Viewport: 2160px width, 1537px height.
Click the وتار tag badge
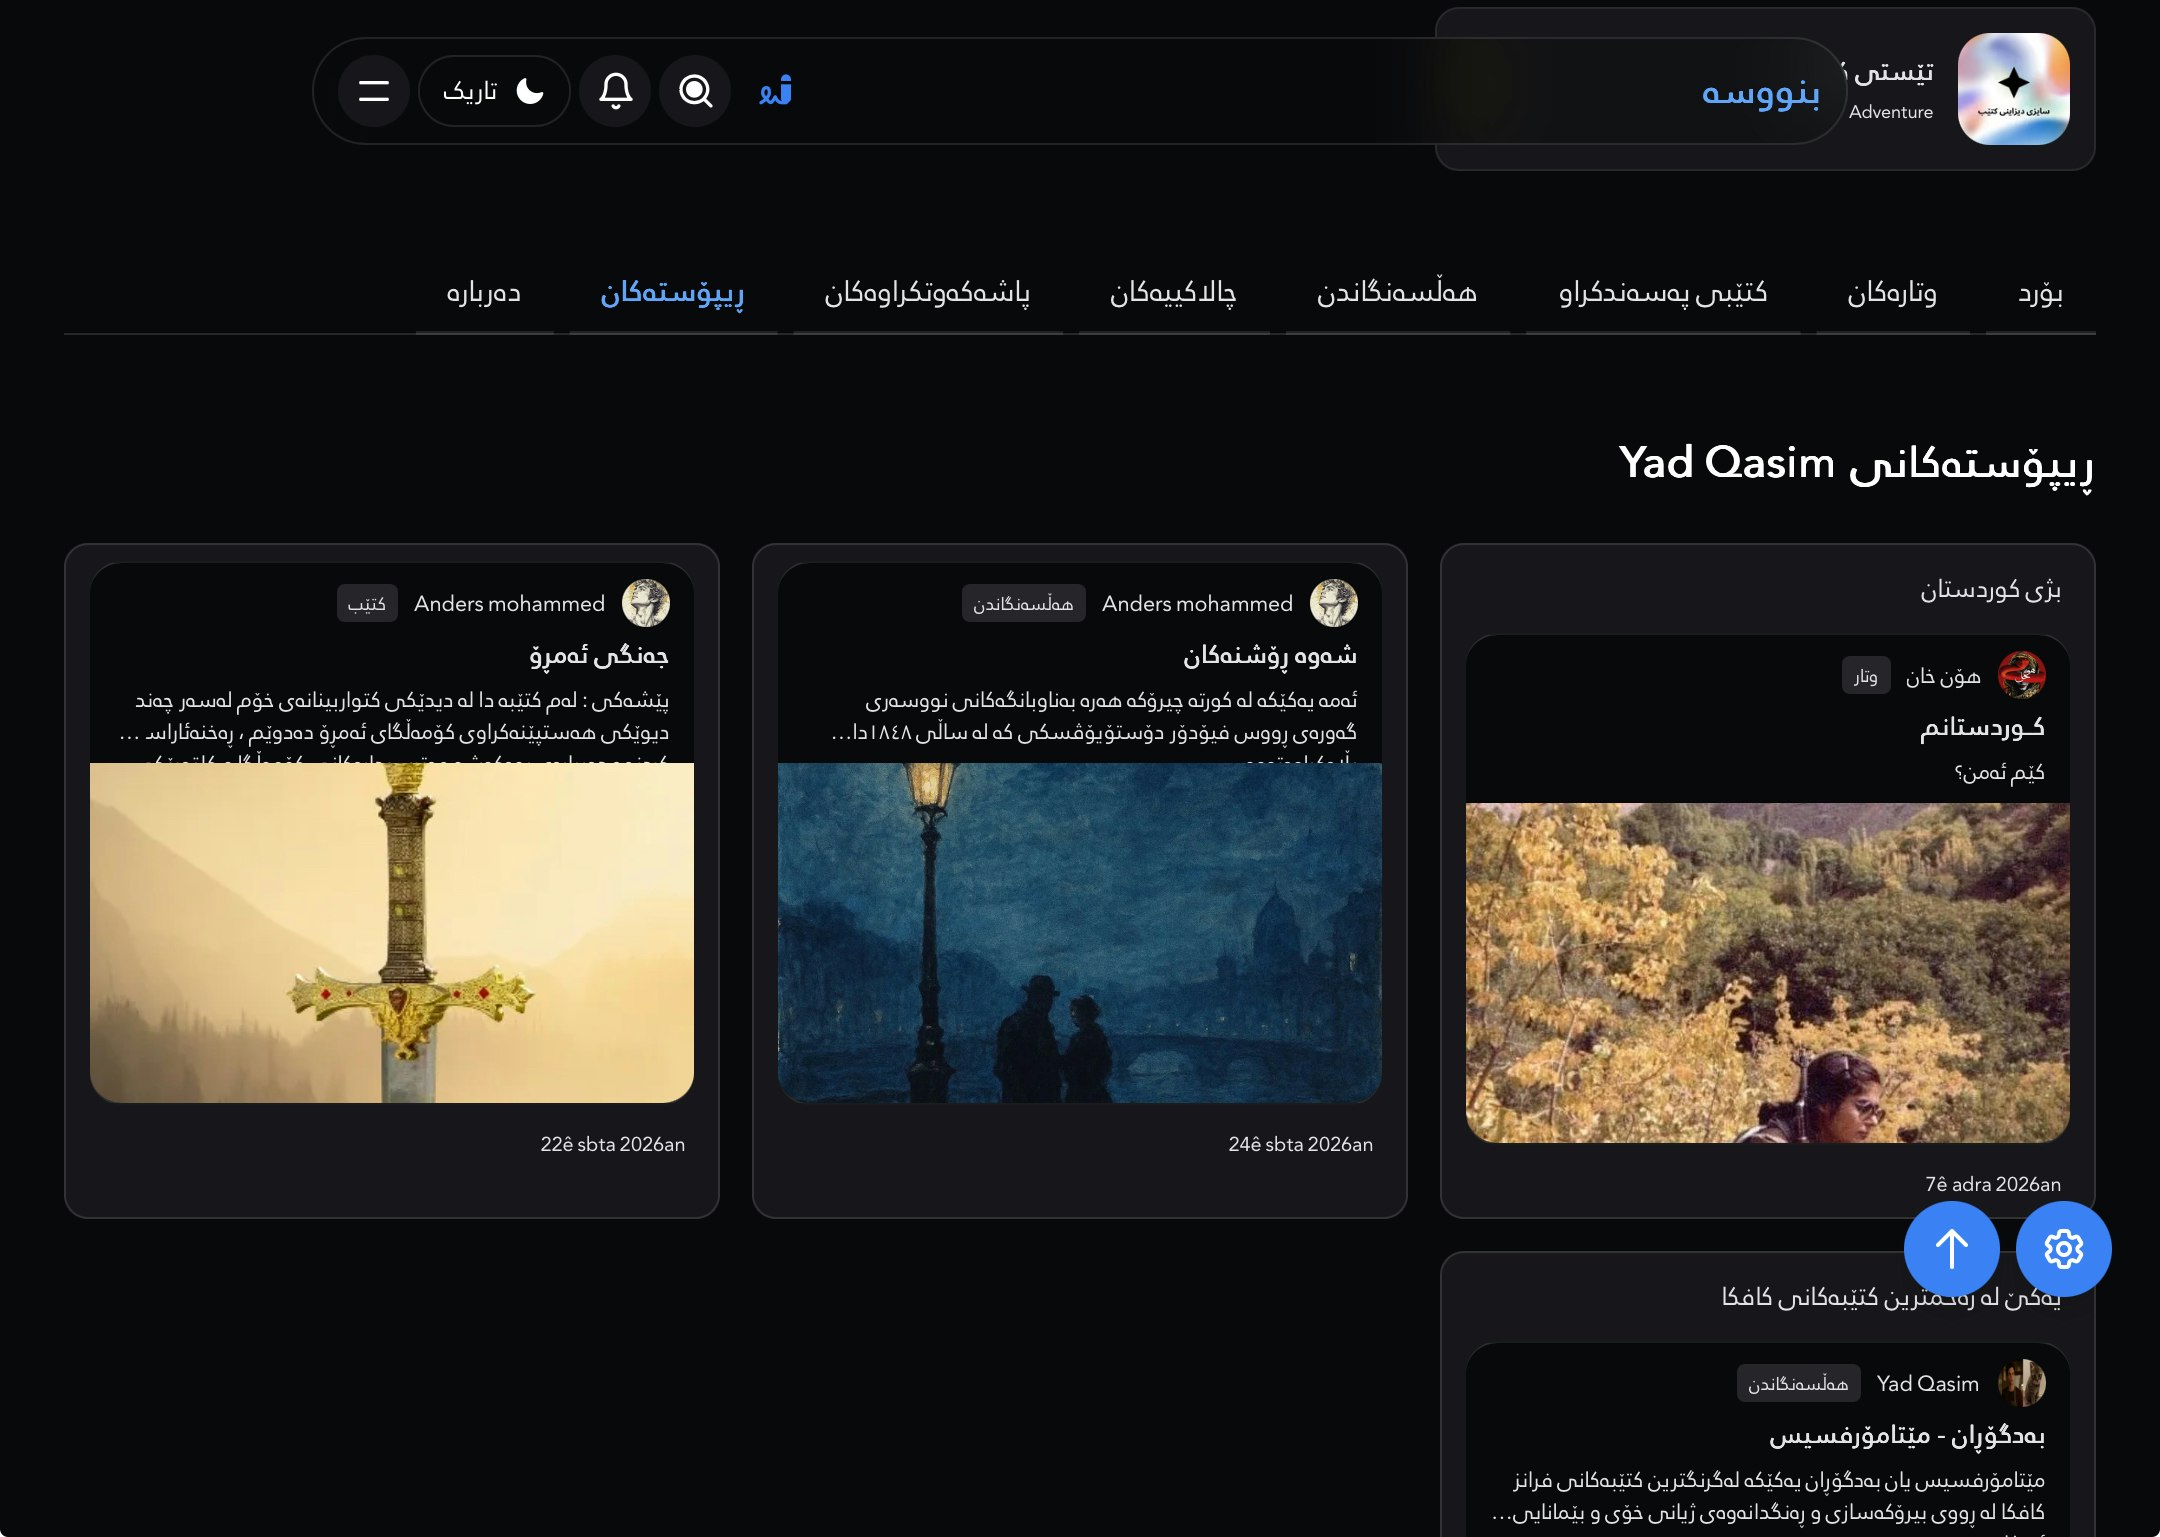pyautogui.click(x=1865, y=676)
